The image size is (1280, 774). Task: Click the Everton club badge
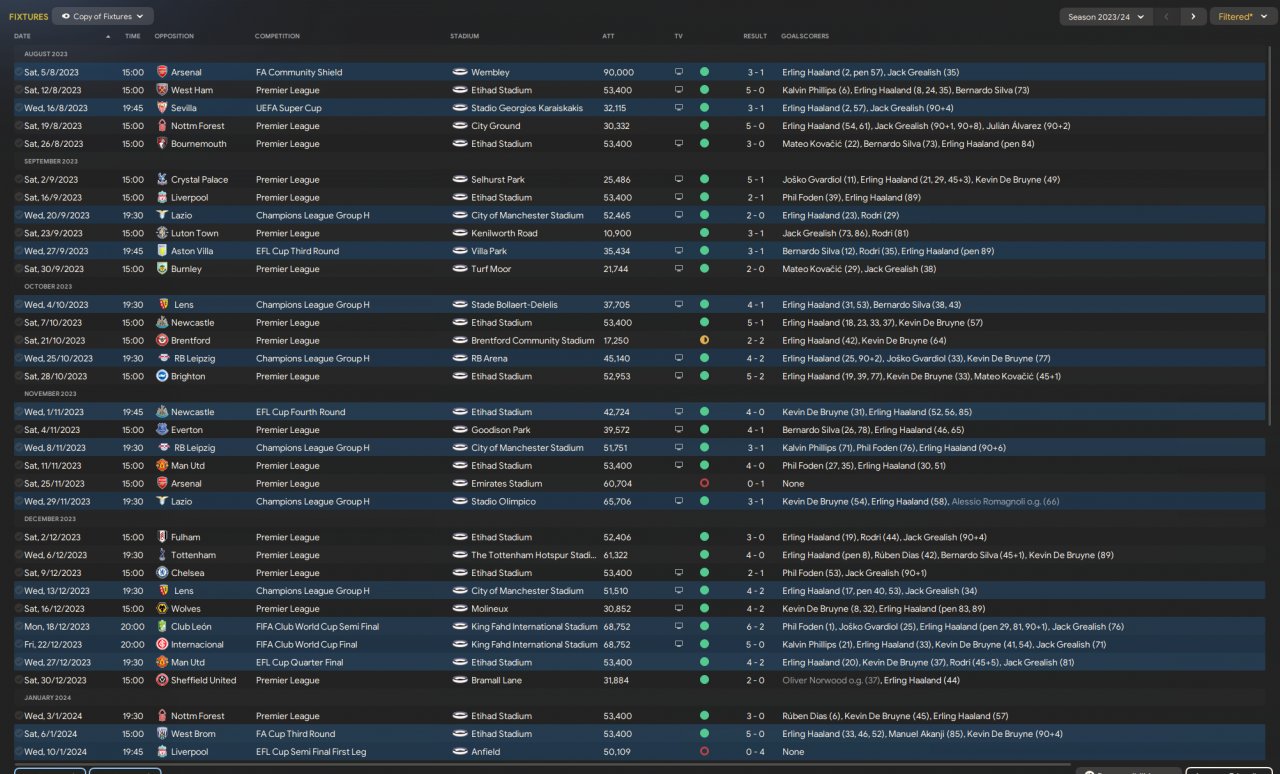click(x=162, y=430)
